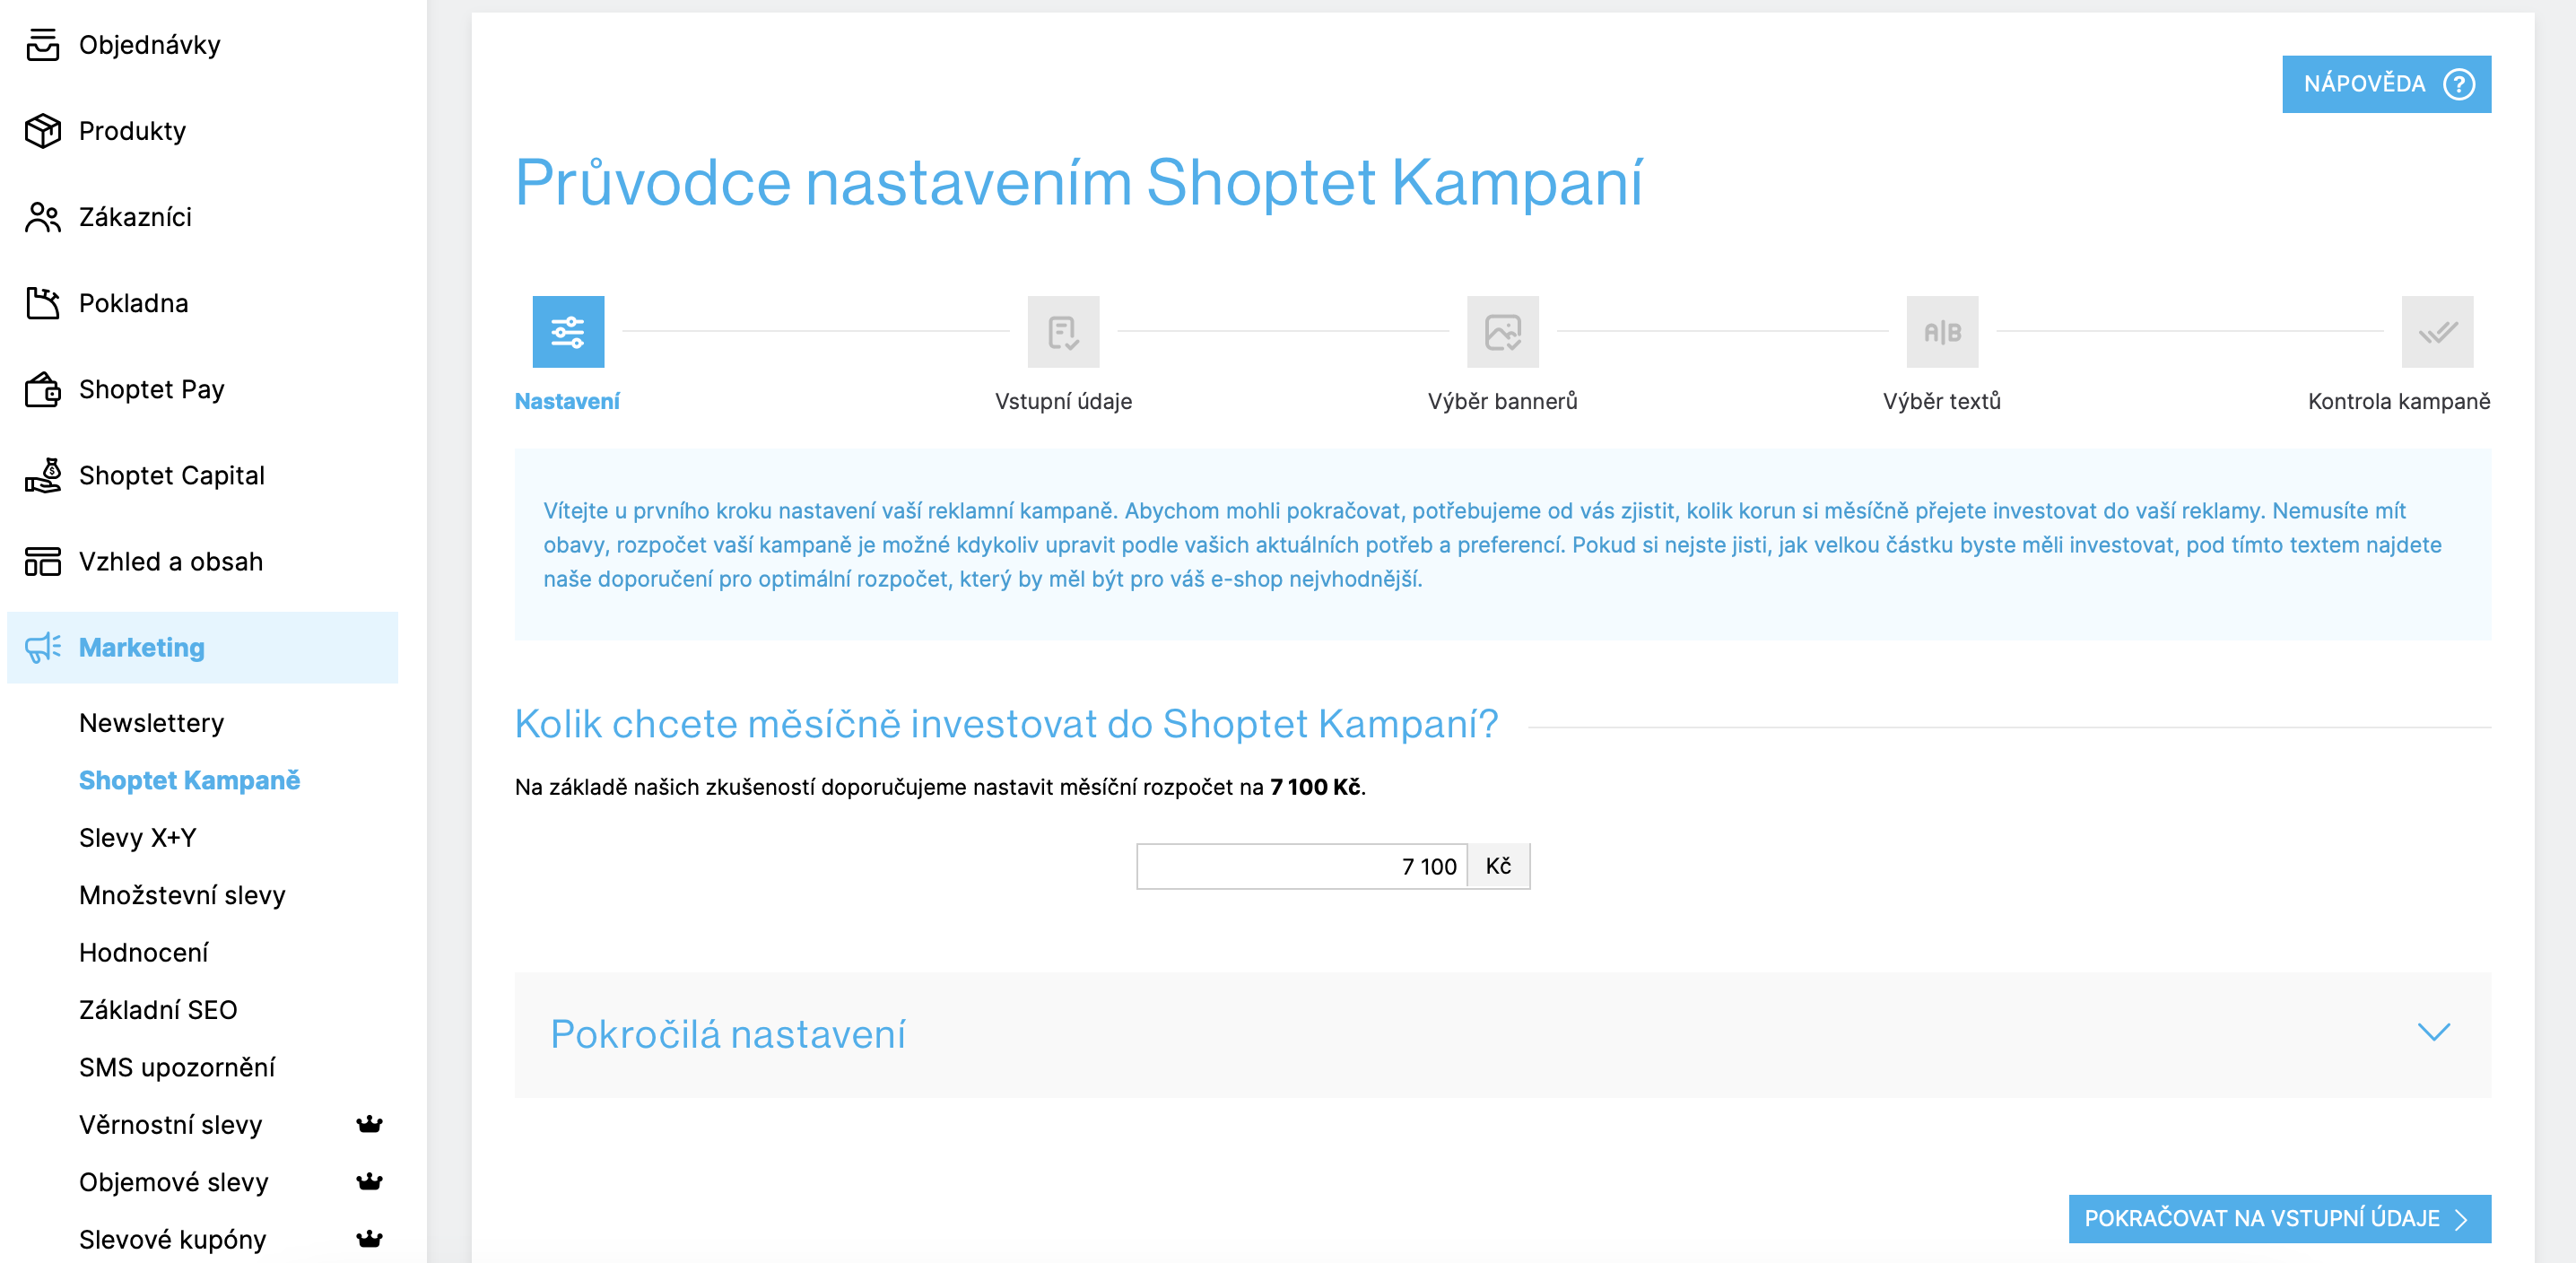Screen dimensions: 2576x1263
Task: Click crown icon next to Objemové slevy
Action: pos(369,1181)
